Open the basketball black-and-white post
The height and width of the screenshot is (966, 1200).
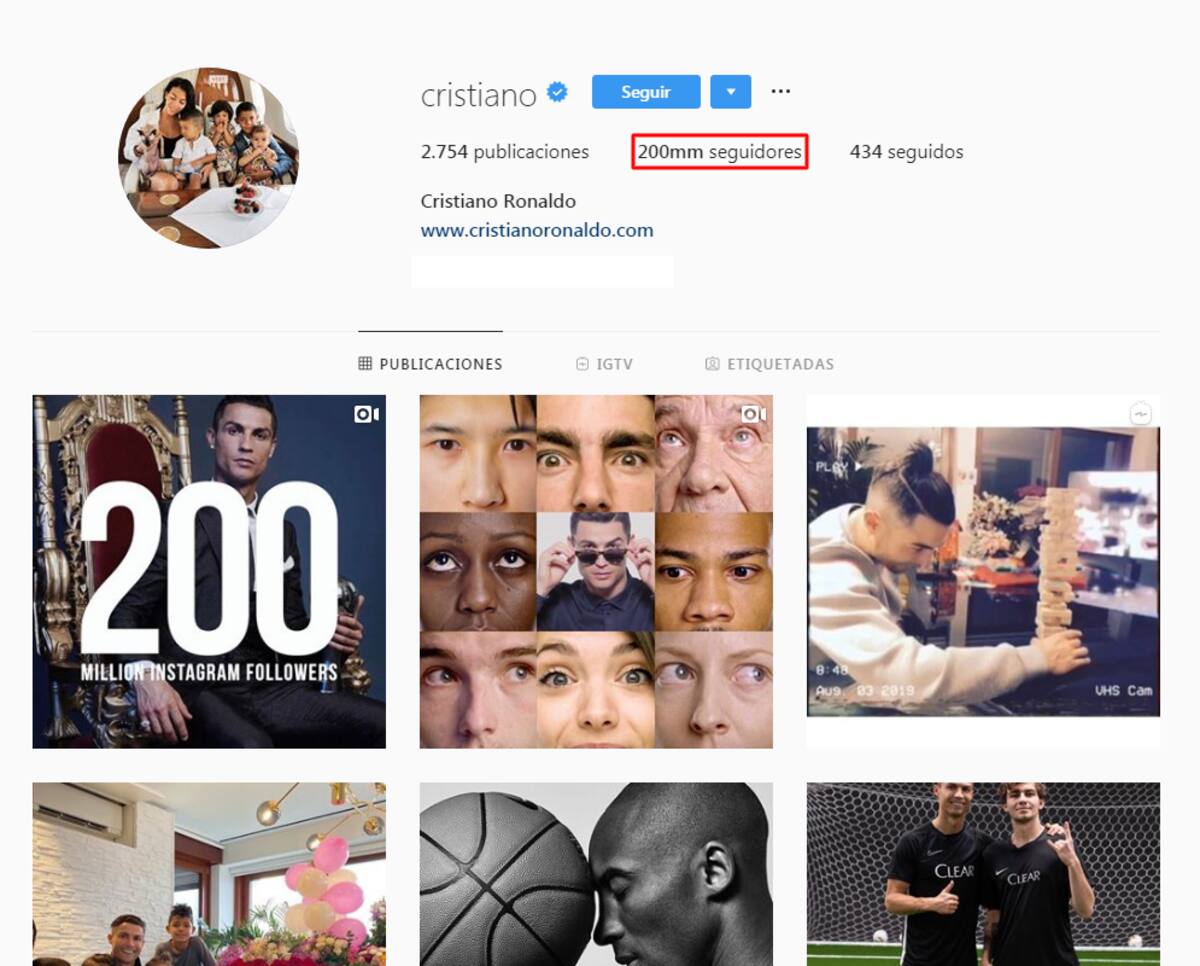[596, 874]
